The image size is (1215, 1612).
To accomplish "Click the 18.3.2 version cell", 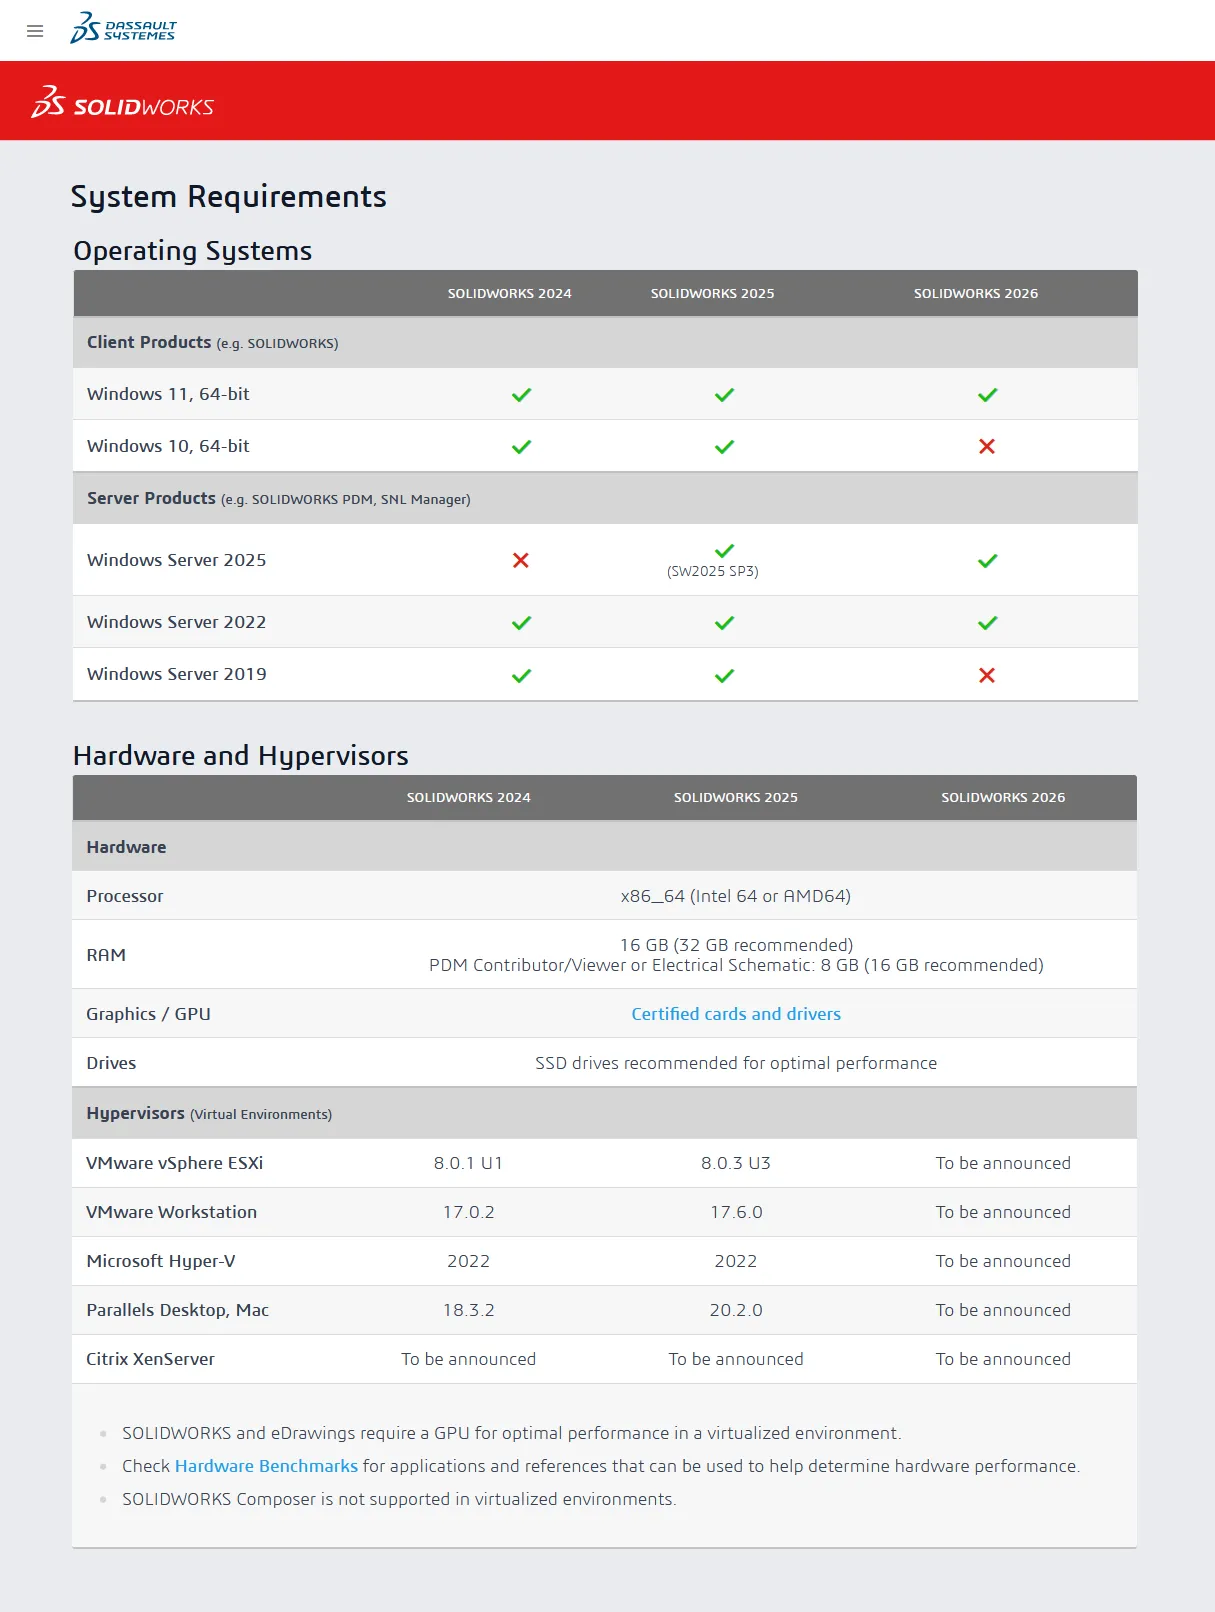I will tap(469, 1310).
